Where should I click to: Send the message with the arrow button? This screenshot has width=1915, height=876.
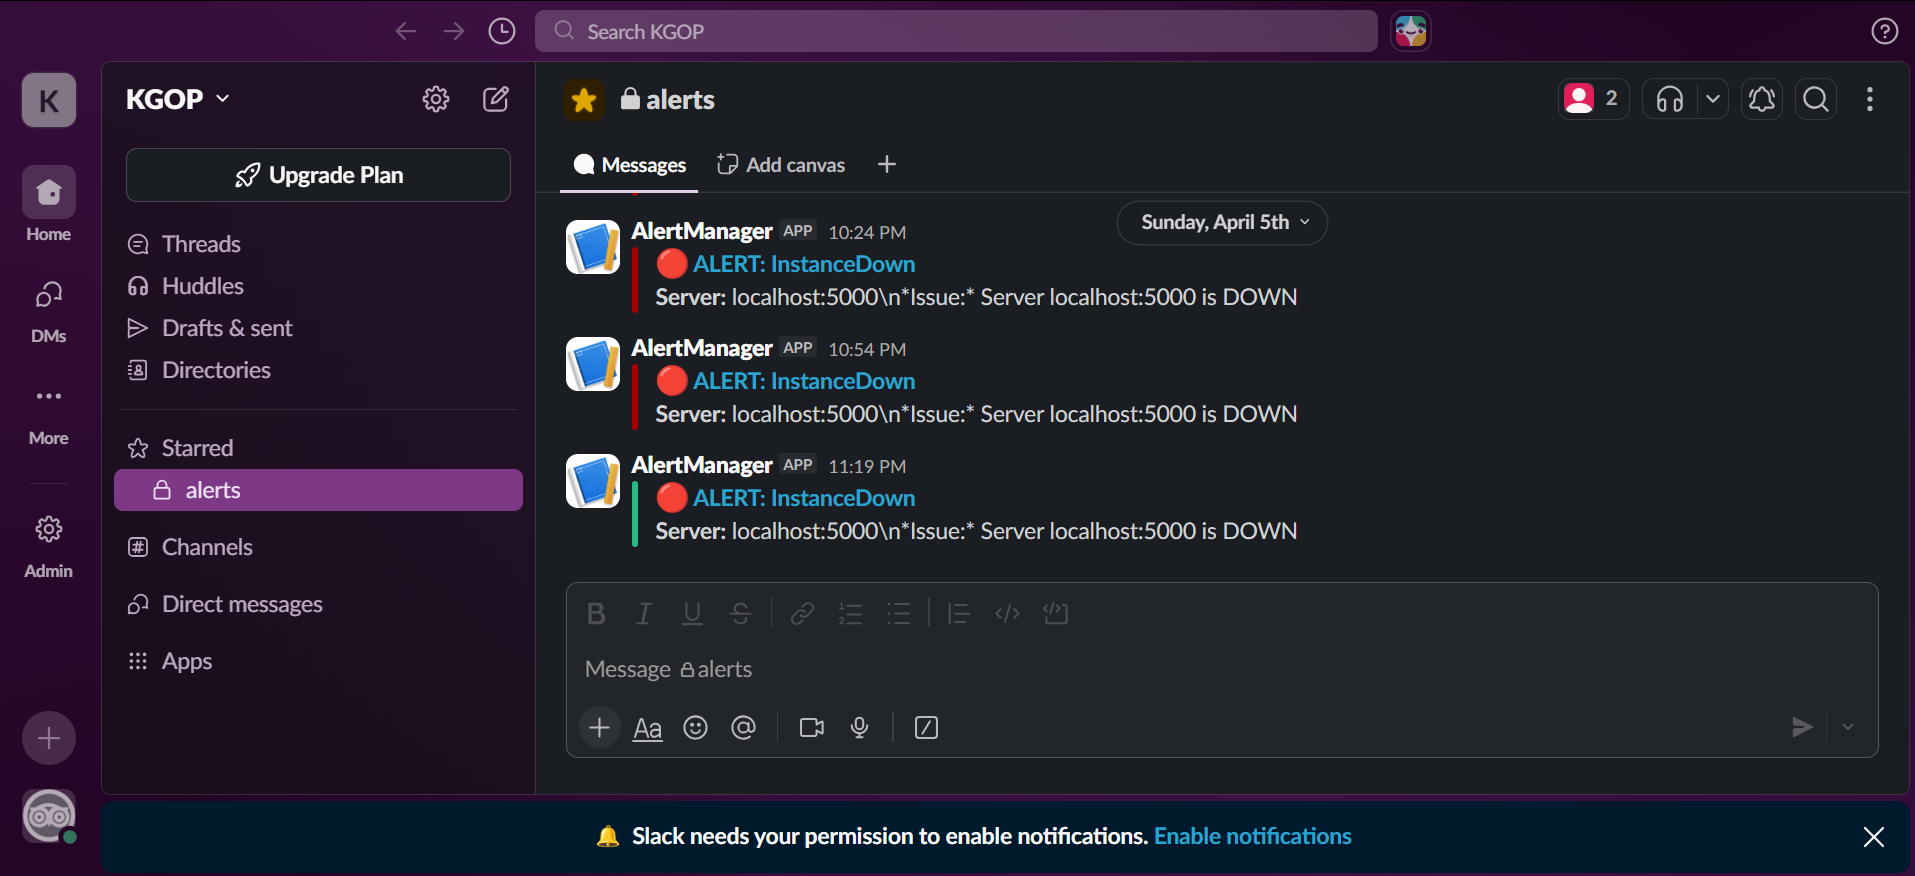pos(1802,727)
